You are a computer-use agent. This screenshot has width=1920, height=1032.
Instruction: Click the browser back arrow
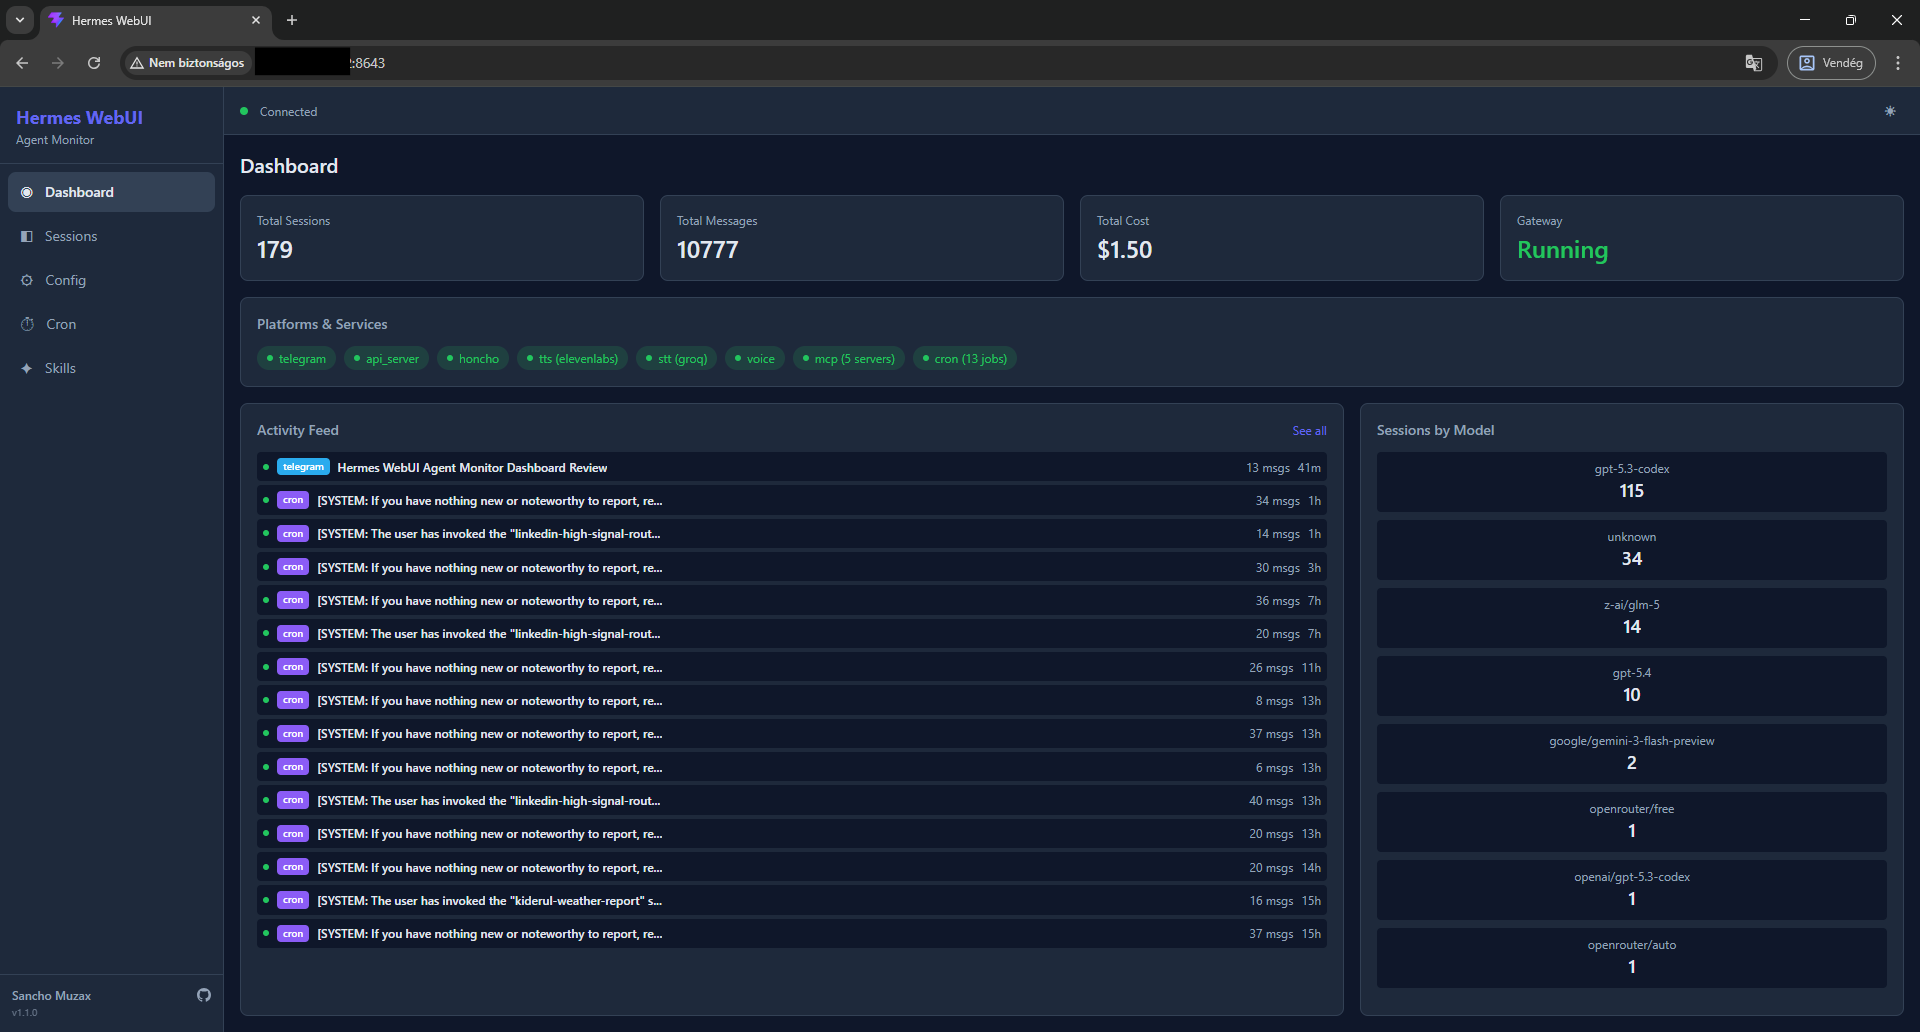22,63
